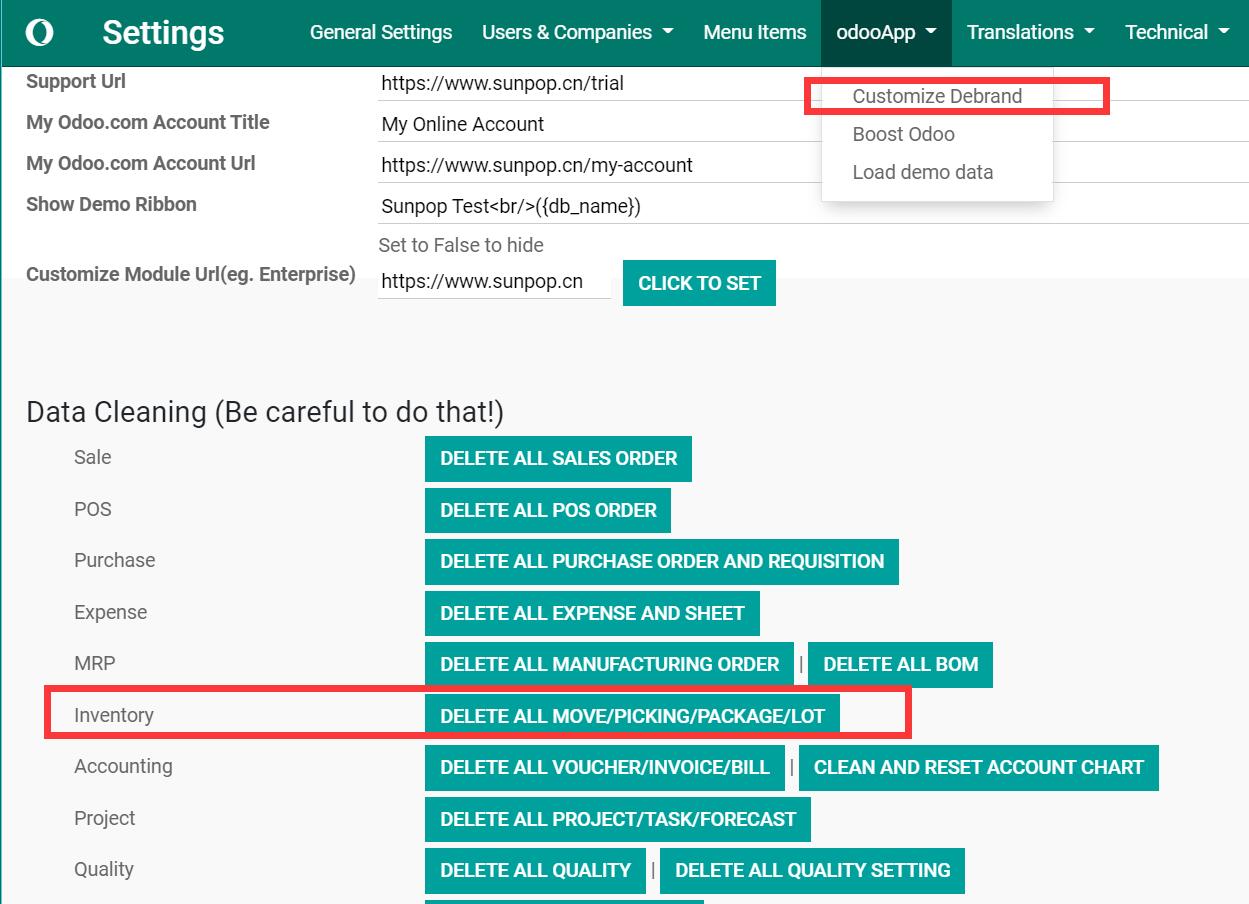Select Customize Debrand menu entry
The image size is (1249, 904).
(x=937, y=96)
